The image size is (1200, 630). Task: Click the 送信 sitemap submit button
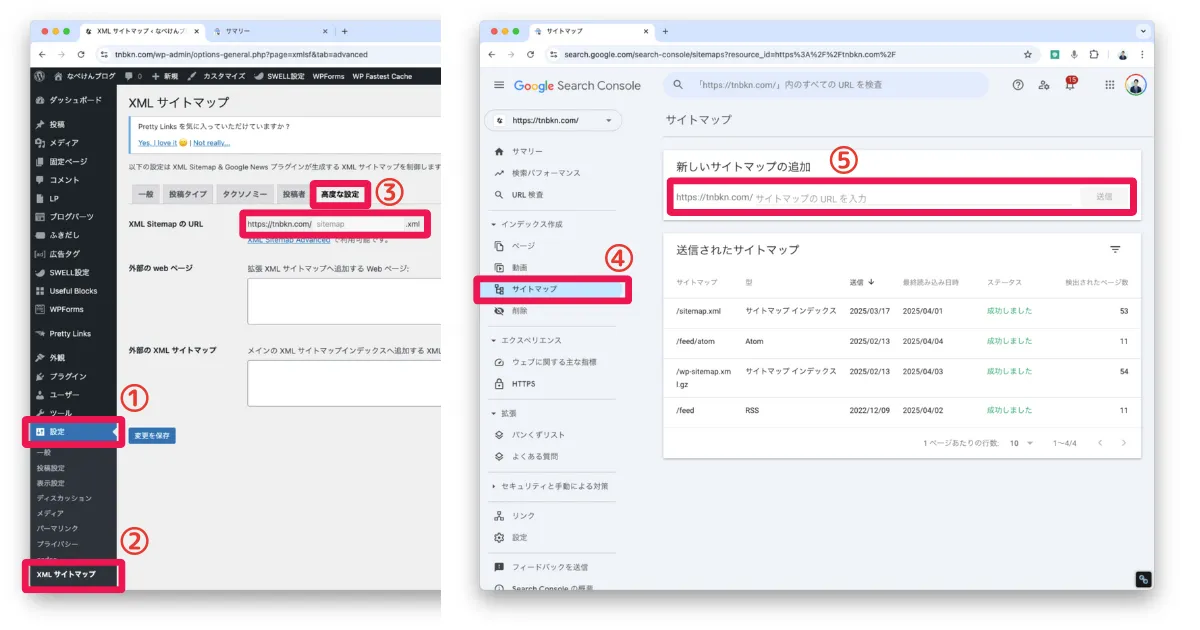point(1104,197)
